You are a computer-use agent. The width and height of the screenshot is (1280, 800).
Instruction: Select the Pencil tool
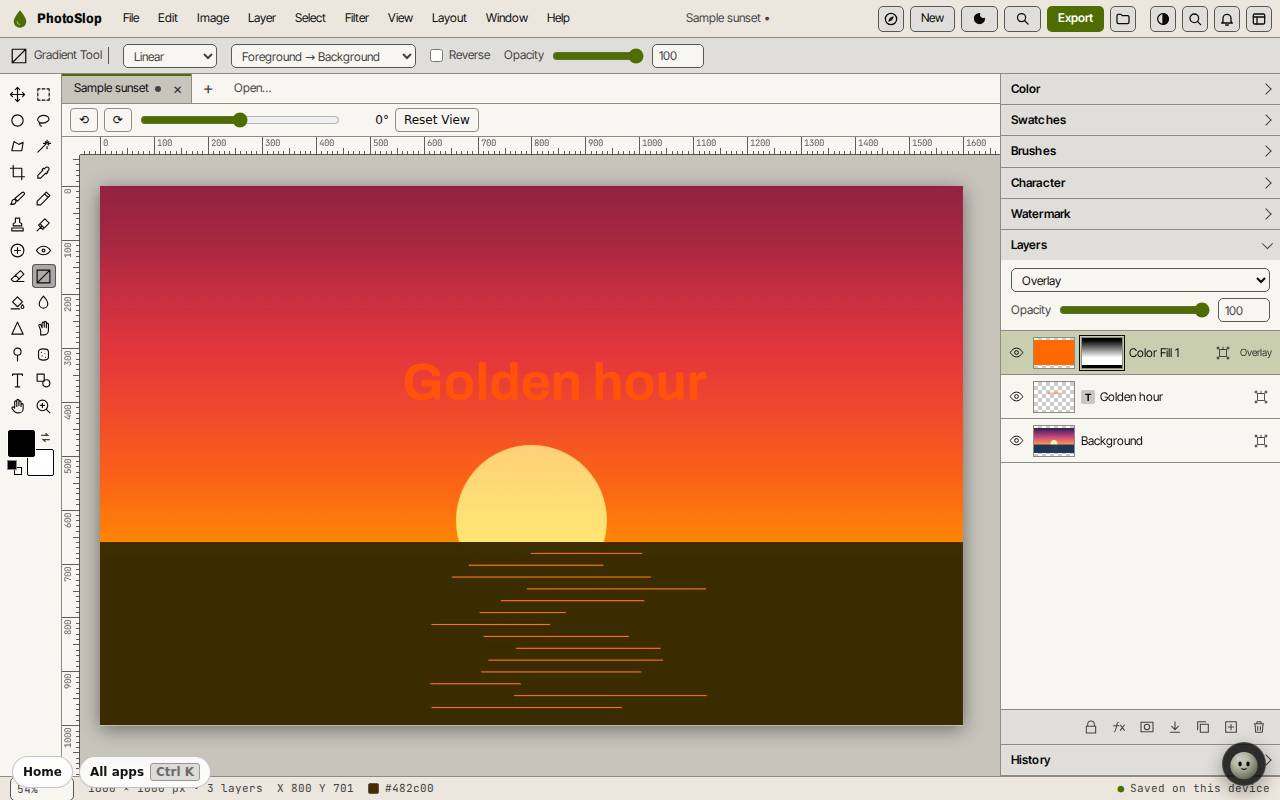click(x=43, y=198)
